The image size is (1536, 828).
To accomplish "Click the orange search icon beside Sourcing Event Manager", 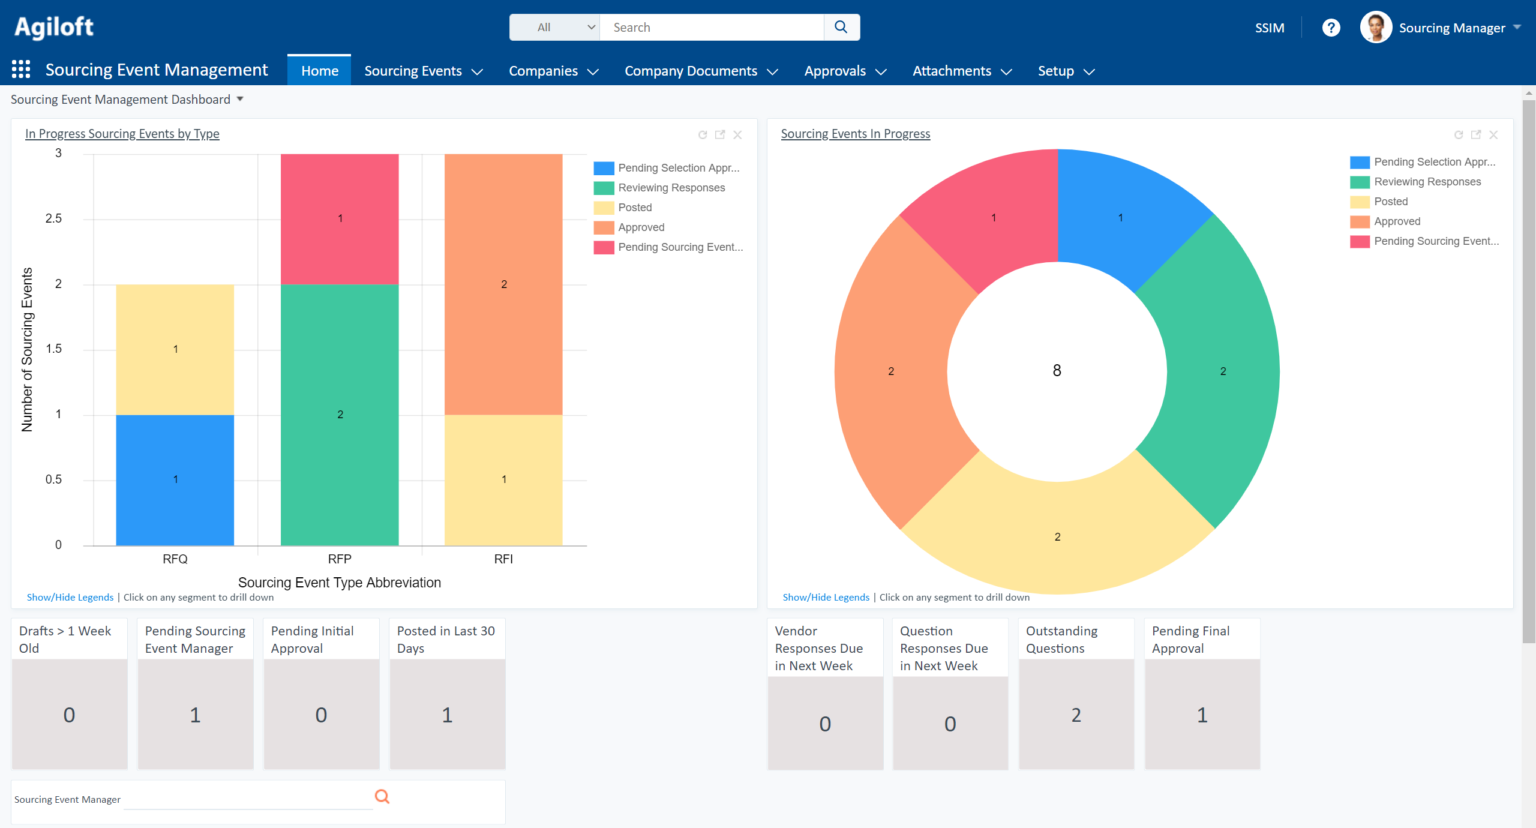I will click(382, 796).
